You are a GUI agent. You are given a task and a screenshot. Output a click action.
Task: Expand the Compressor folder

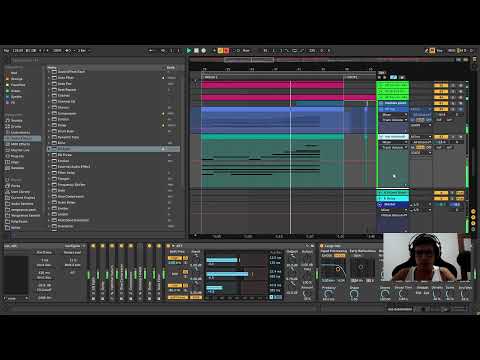(49, 114)
